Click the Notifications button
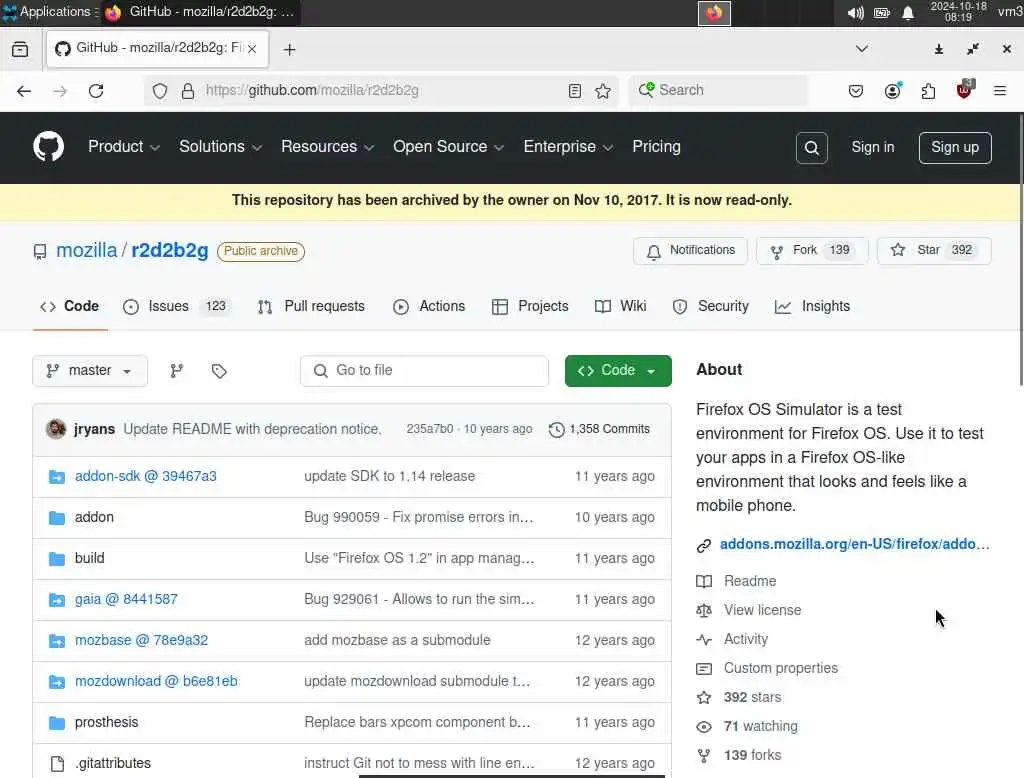Screen dimensions: 1024x778 point(690,251)
